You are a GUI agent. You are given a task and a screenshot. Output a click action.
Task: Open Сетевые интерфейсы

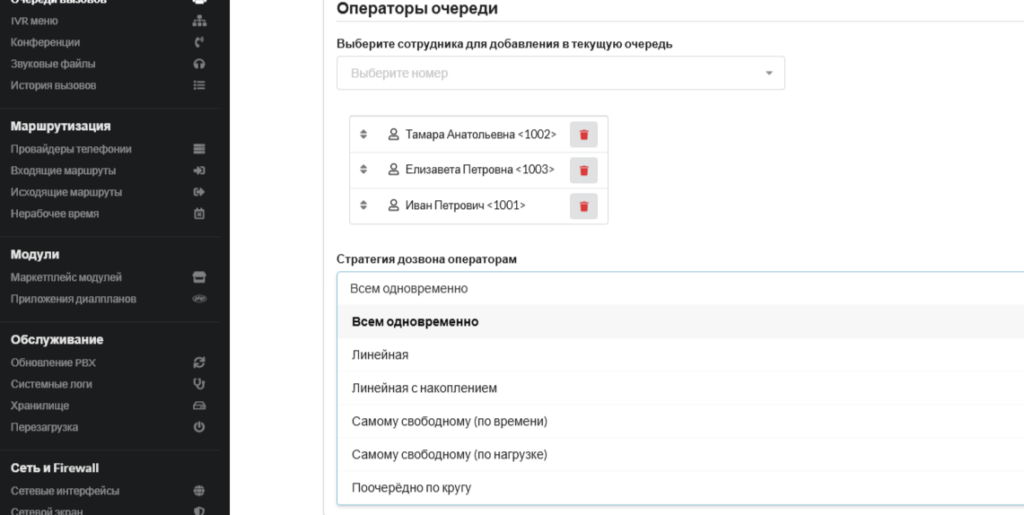coord(65,491)
